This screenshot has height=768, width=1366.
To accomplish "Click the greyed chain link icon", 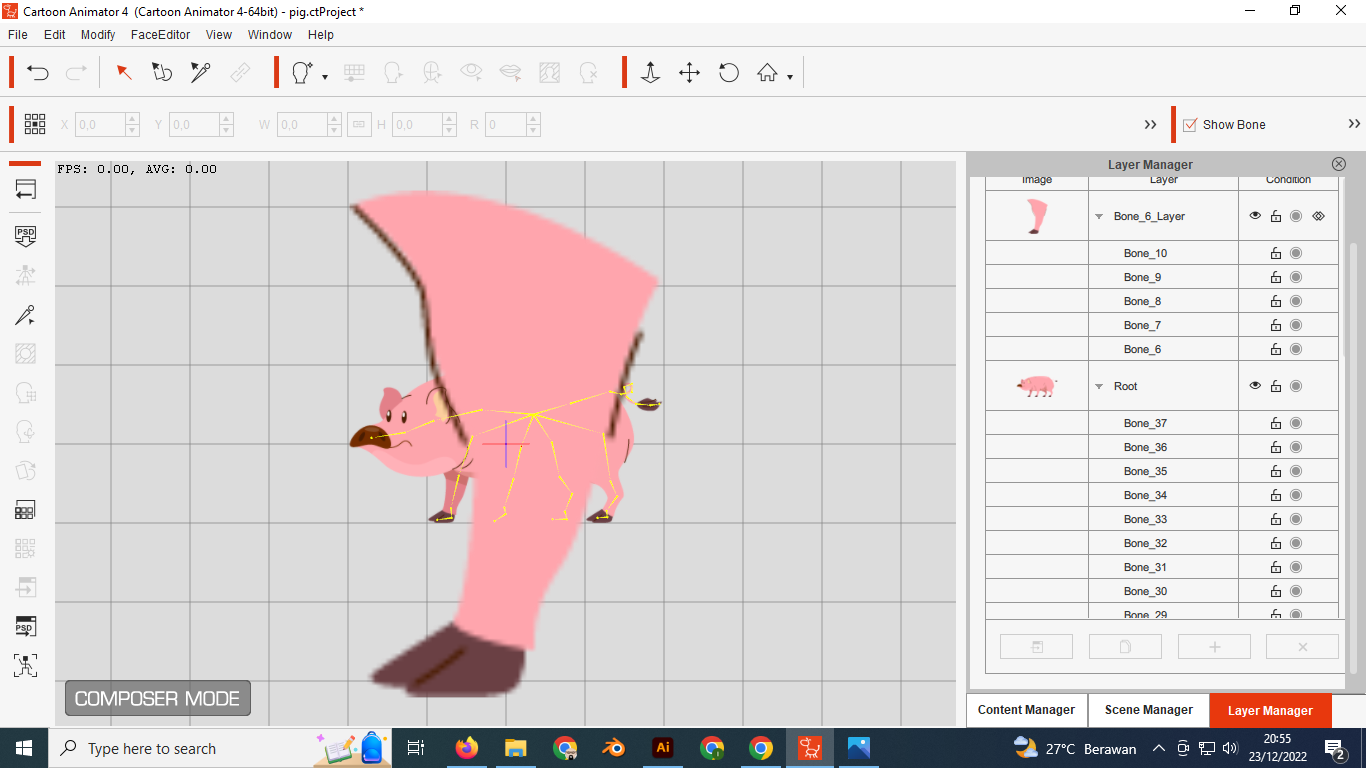I will click(x=240, y=72).
